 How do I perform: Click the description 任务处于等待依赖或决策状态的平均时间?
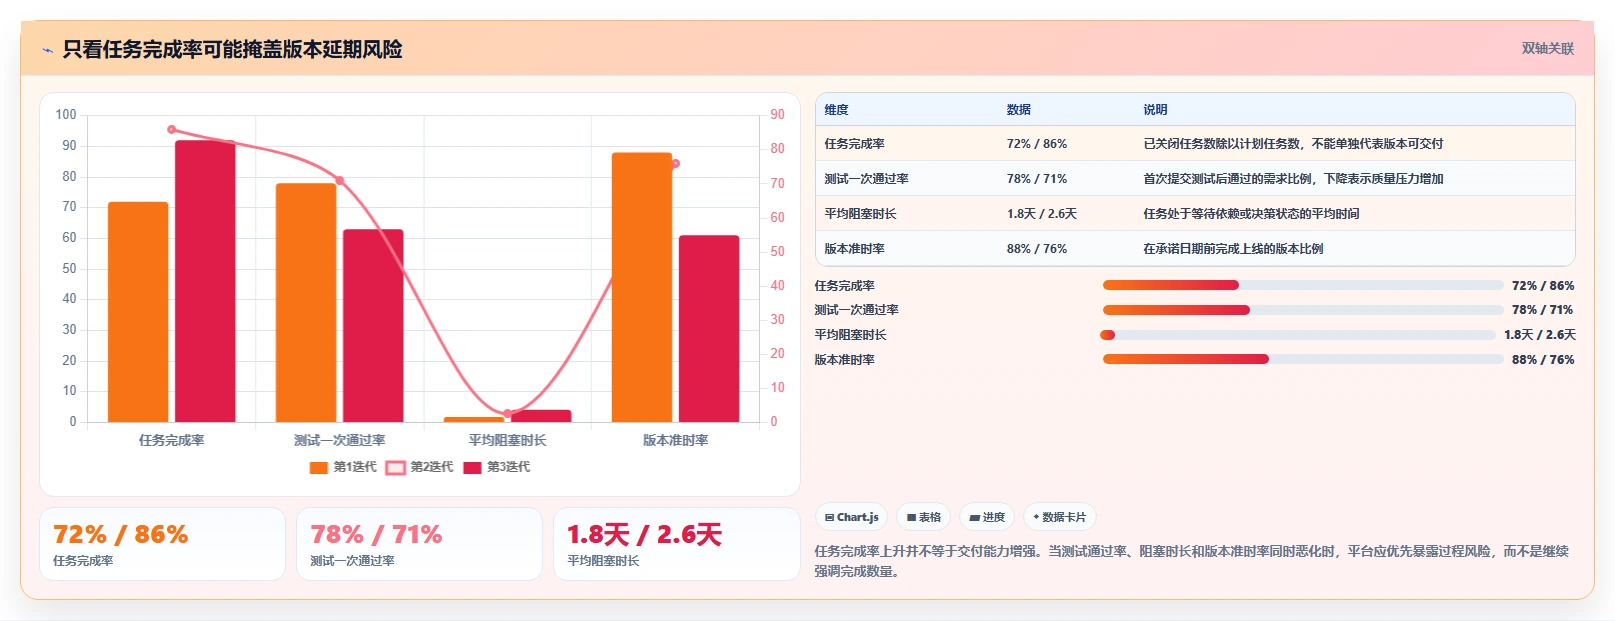1251,214
